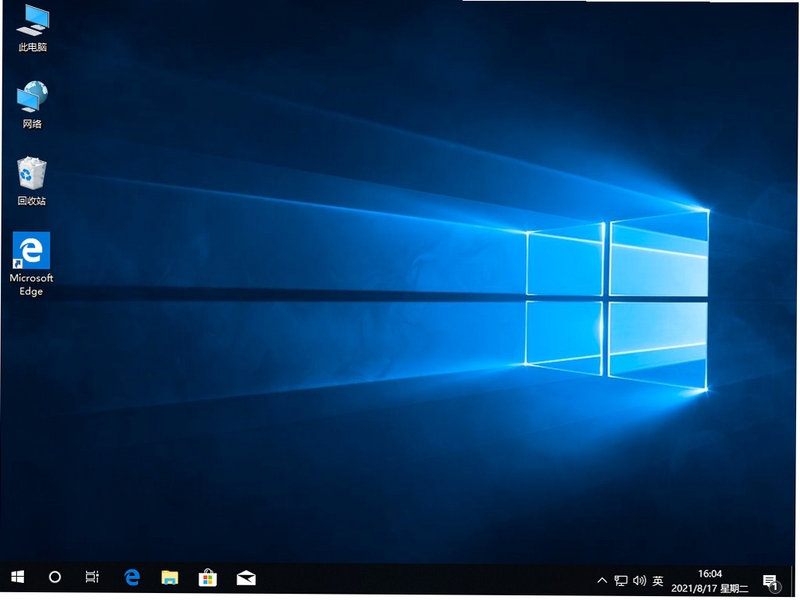The width and height of the screenshot is (800, 600).
Task: Launch Edge from the taskbar
Action: (x=132, y=578)
